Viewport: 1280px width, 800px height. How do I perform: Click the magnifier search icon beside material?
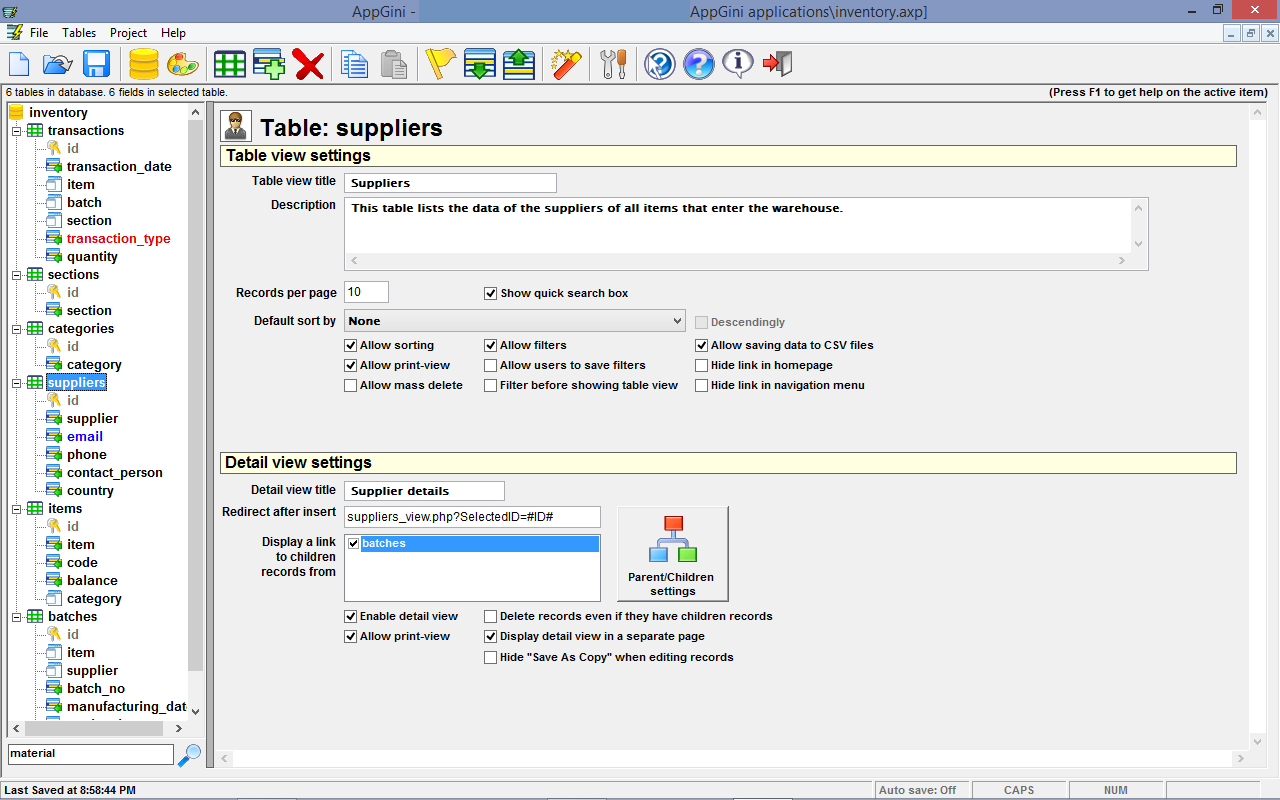coord(189,755)
